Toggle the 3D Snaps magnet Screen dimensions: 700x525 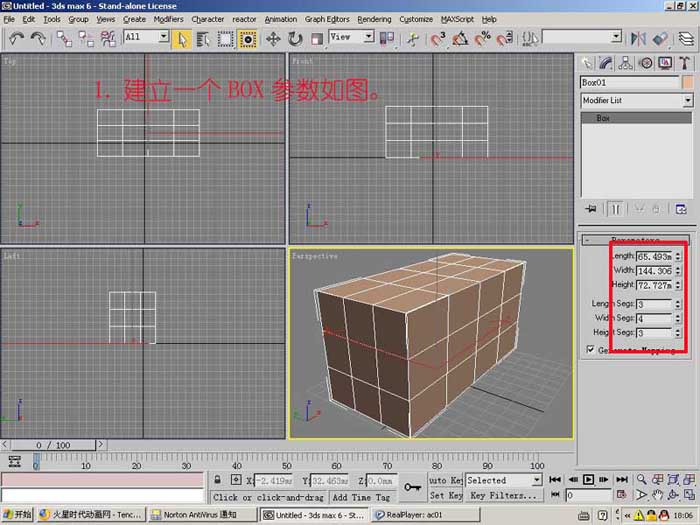pos(438,39)
